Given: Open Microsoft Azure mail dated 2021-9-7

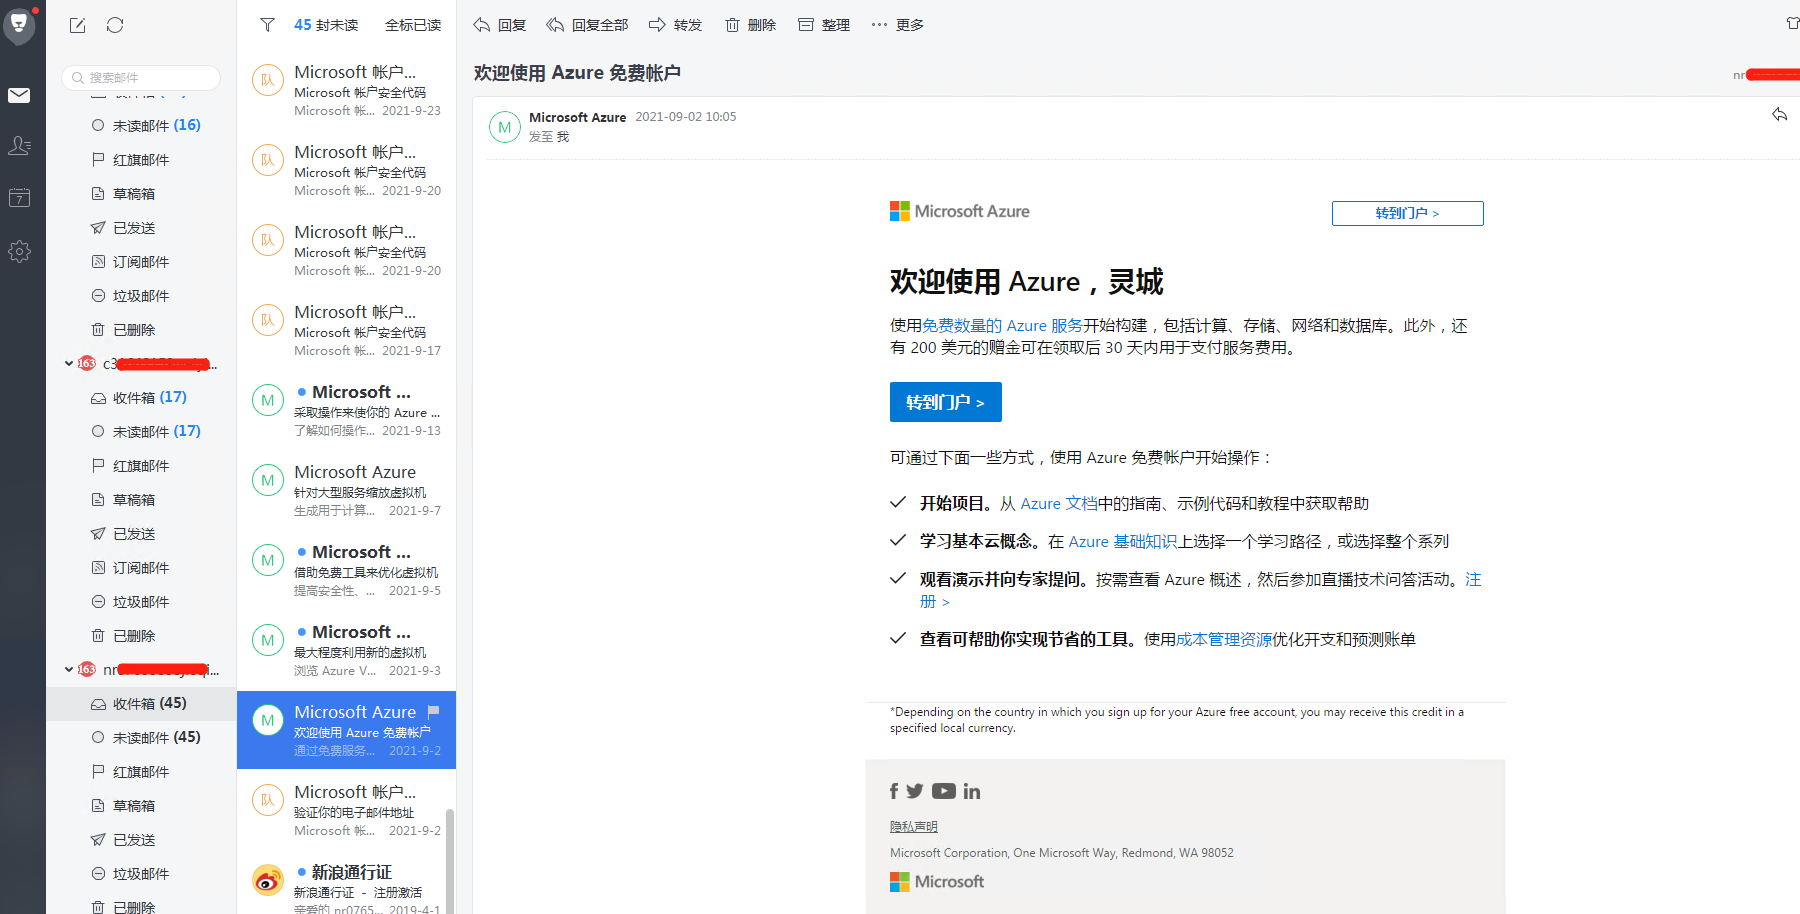Looking at the screenshot, I should 346,490.
